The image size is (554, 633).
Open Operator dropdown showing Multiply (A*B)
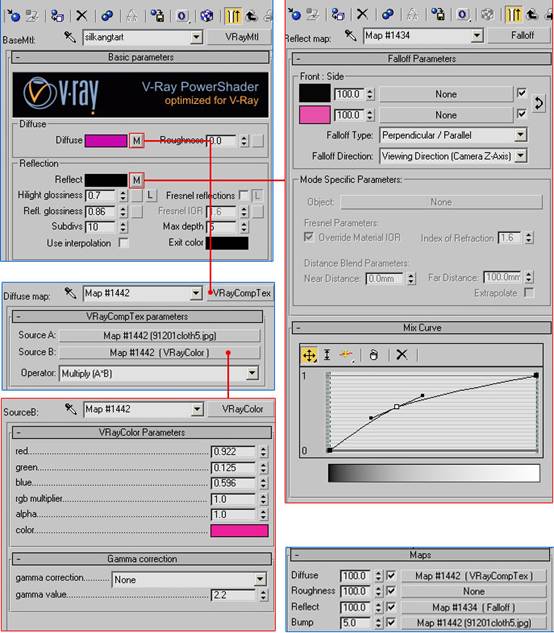pos(252,373)
